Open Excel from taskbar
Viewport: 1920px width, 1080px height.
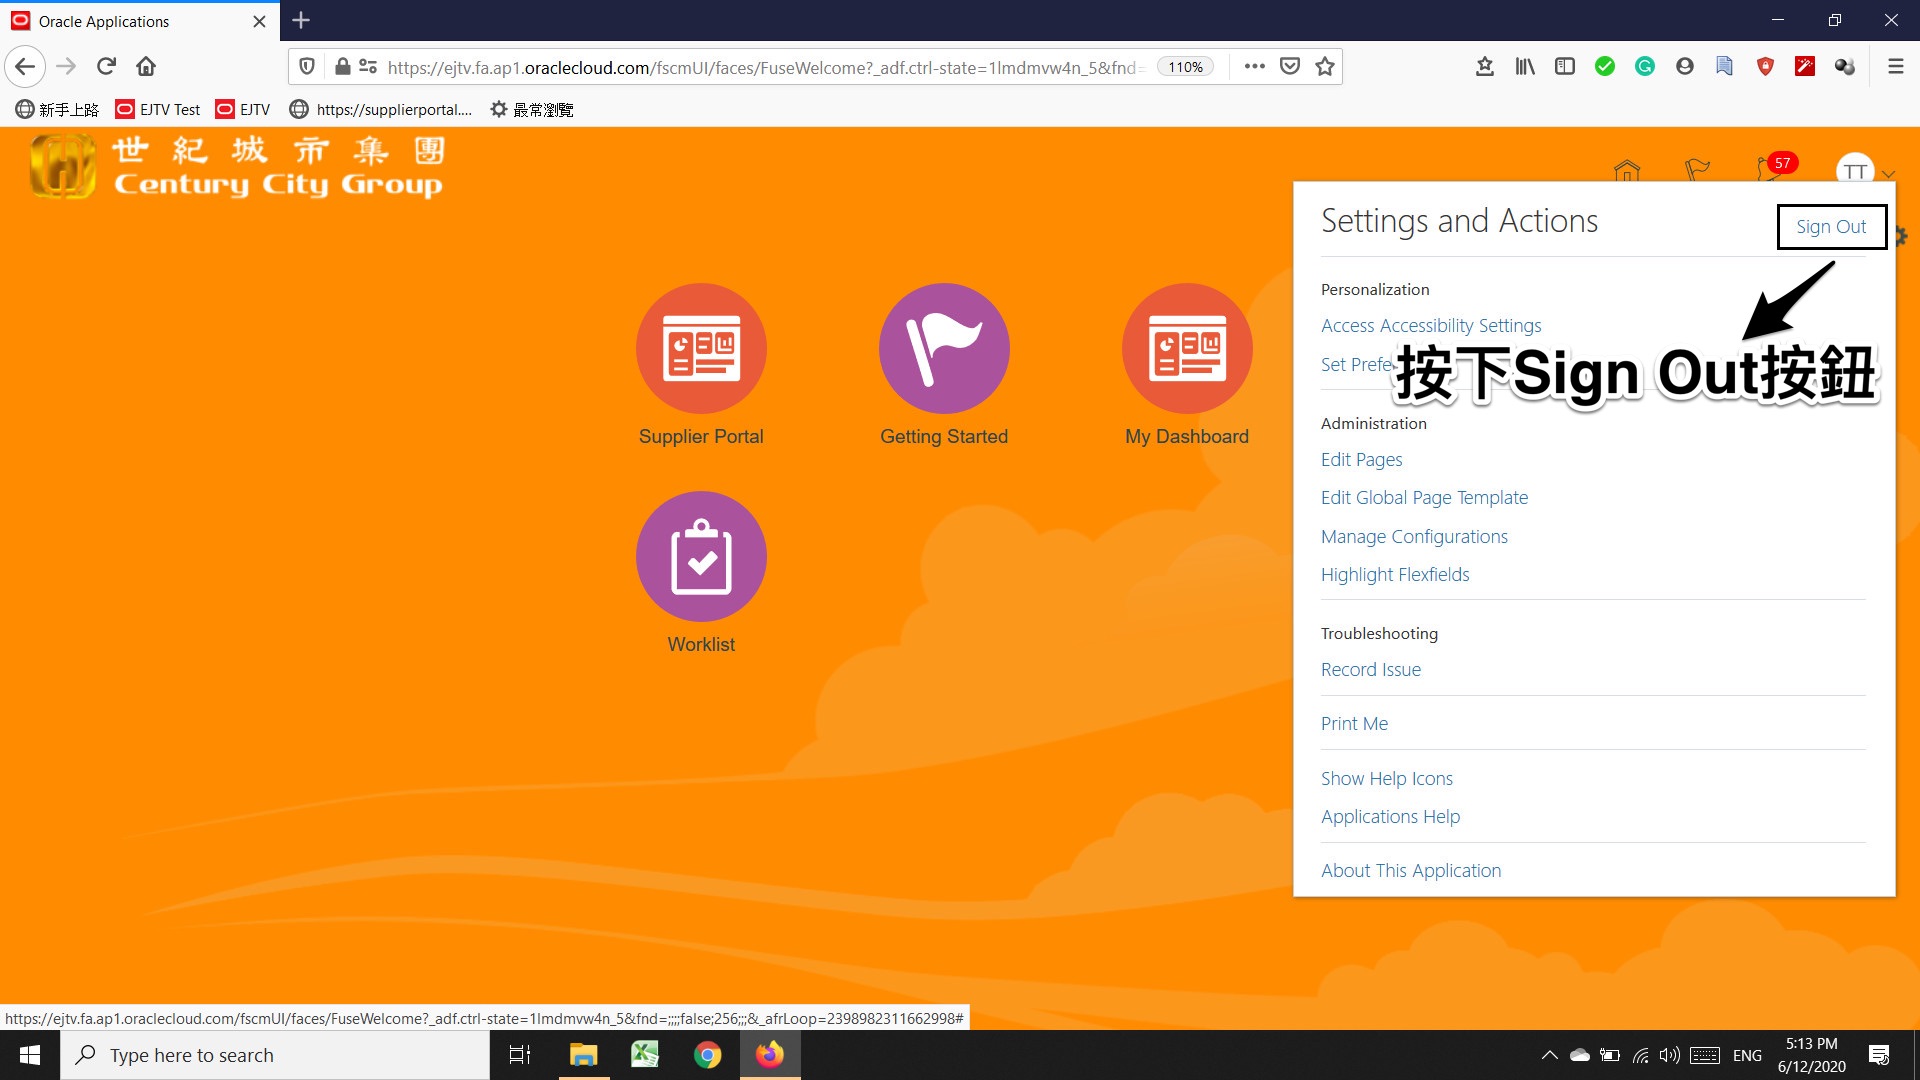click(x=645, y=1055)
